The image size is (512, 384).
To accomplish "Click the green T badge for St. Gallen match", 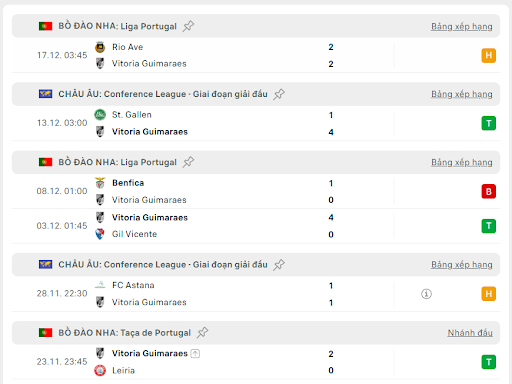I will tap(488, 123).
